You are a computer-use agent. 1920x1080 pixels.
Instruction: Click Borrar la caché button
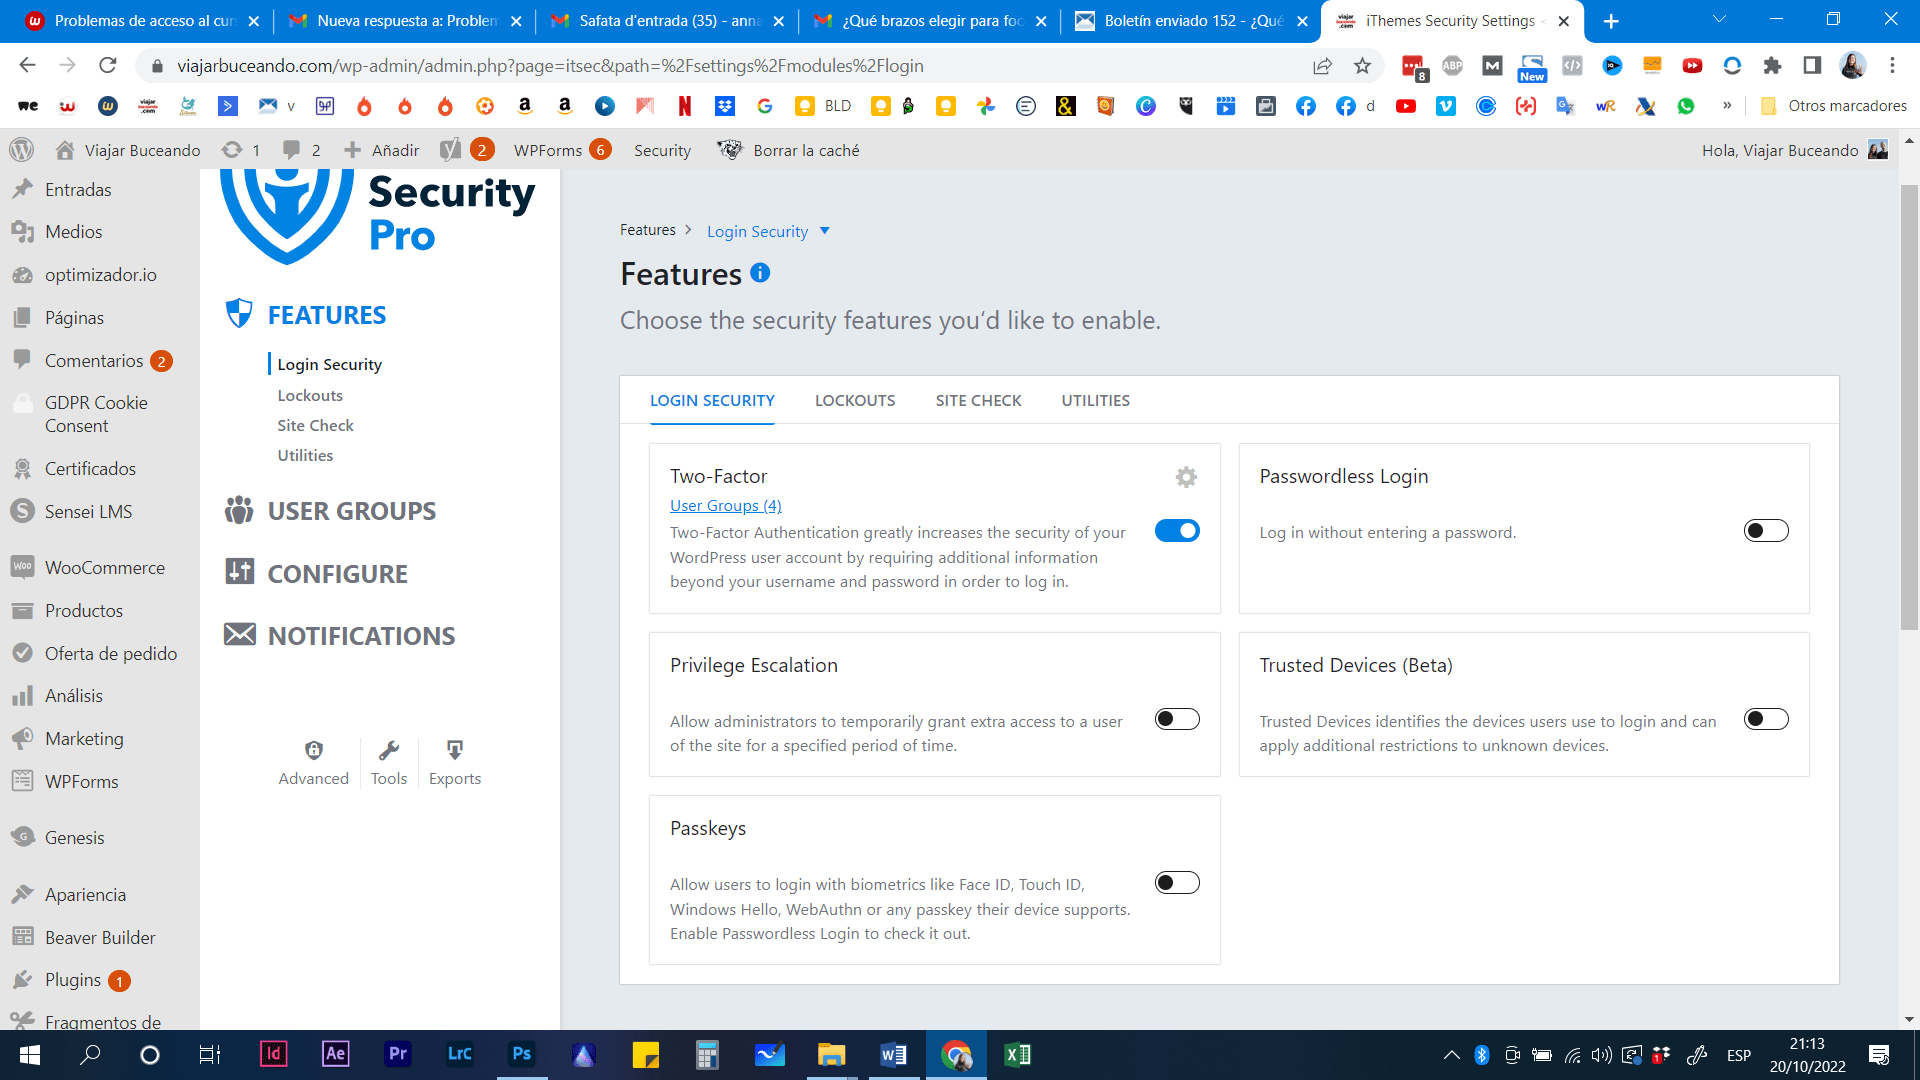point(788,150)
